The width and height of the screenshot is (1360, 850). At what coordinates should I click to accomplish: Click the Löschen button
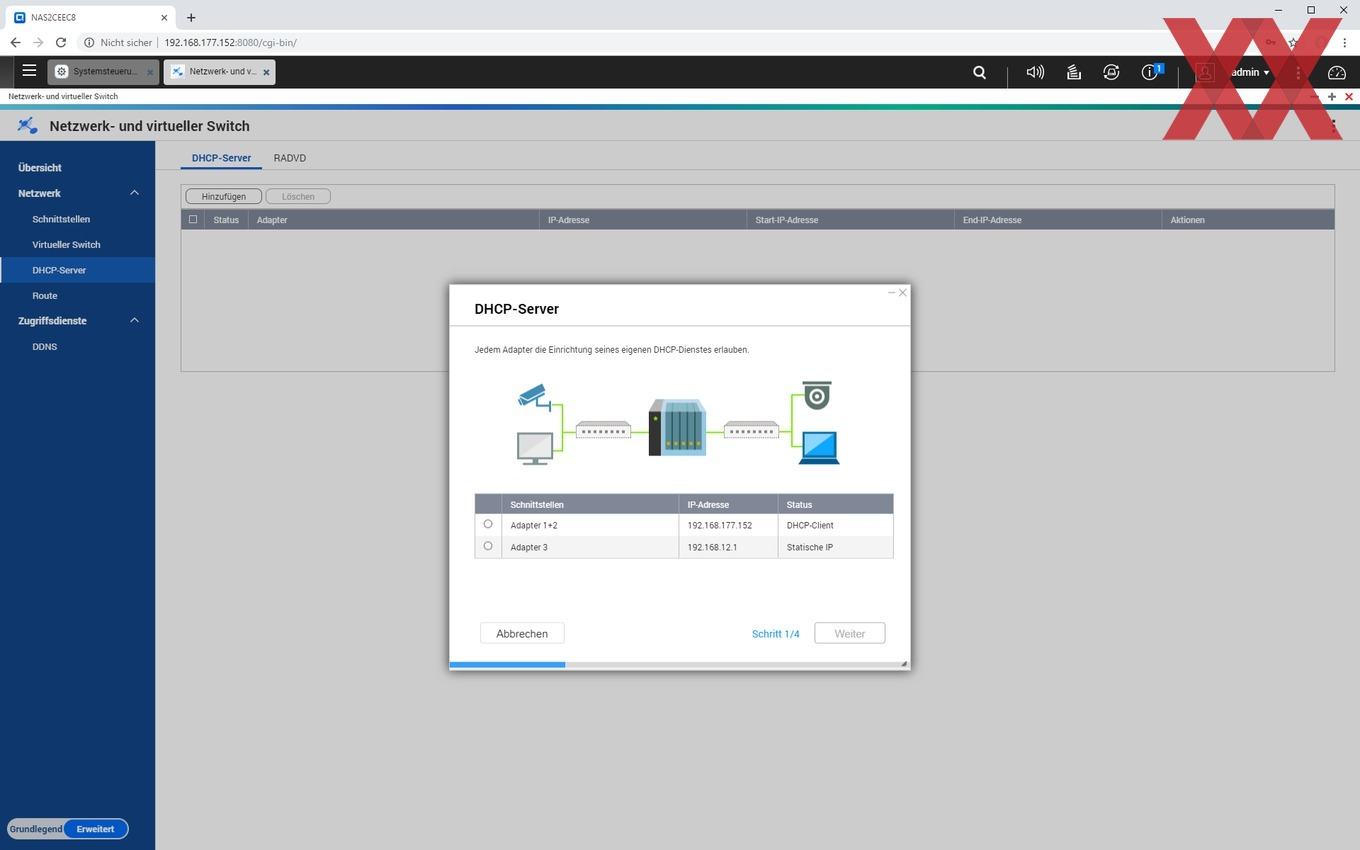(x=298, y=196)
